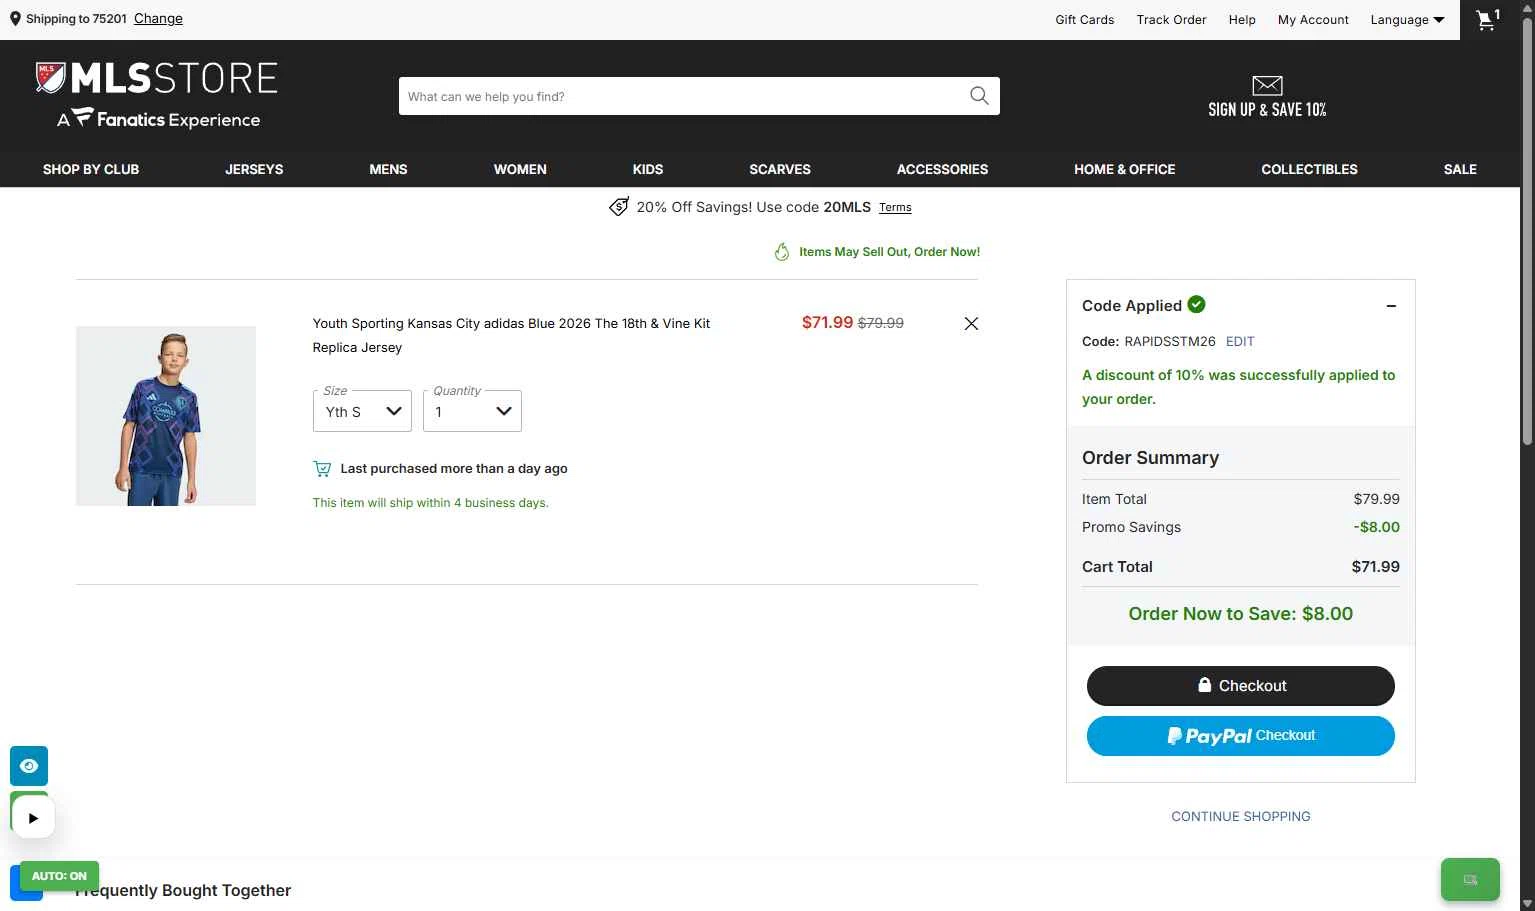Click Sign Up & Save 10% text
The width and height of the screenshot is (1535, 911).
(x=1267, y=110)
